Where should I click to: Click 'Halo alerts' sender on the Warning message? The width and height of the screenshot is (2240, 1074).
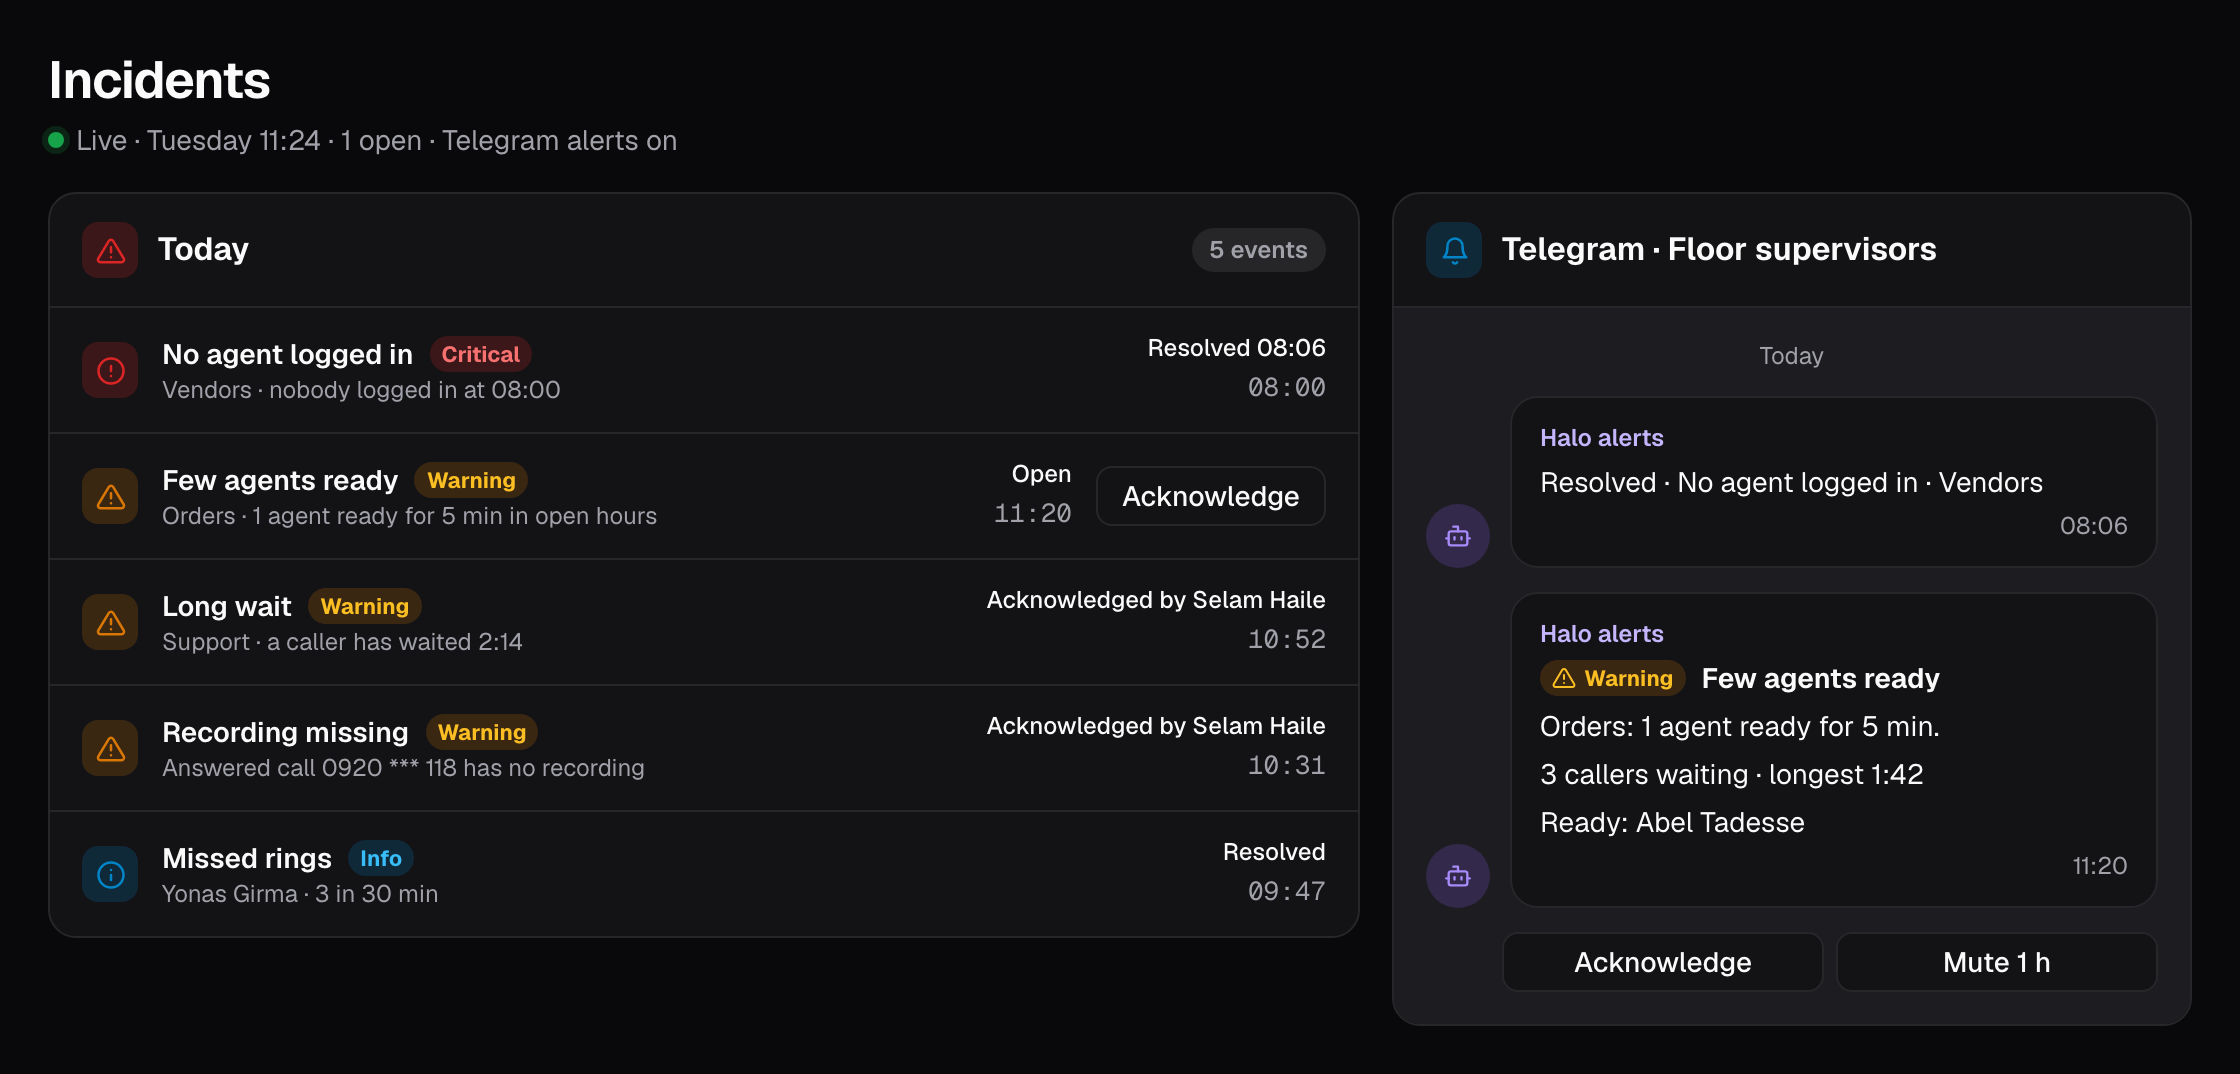[1601, 634]
